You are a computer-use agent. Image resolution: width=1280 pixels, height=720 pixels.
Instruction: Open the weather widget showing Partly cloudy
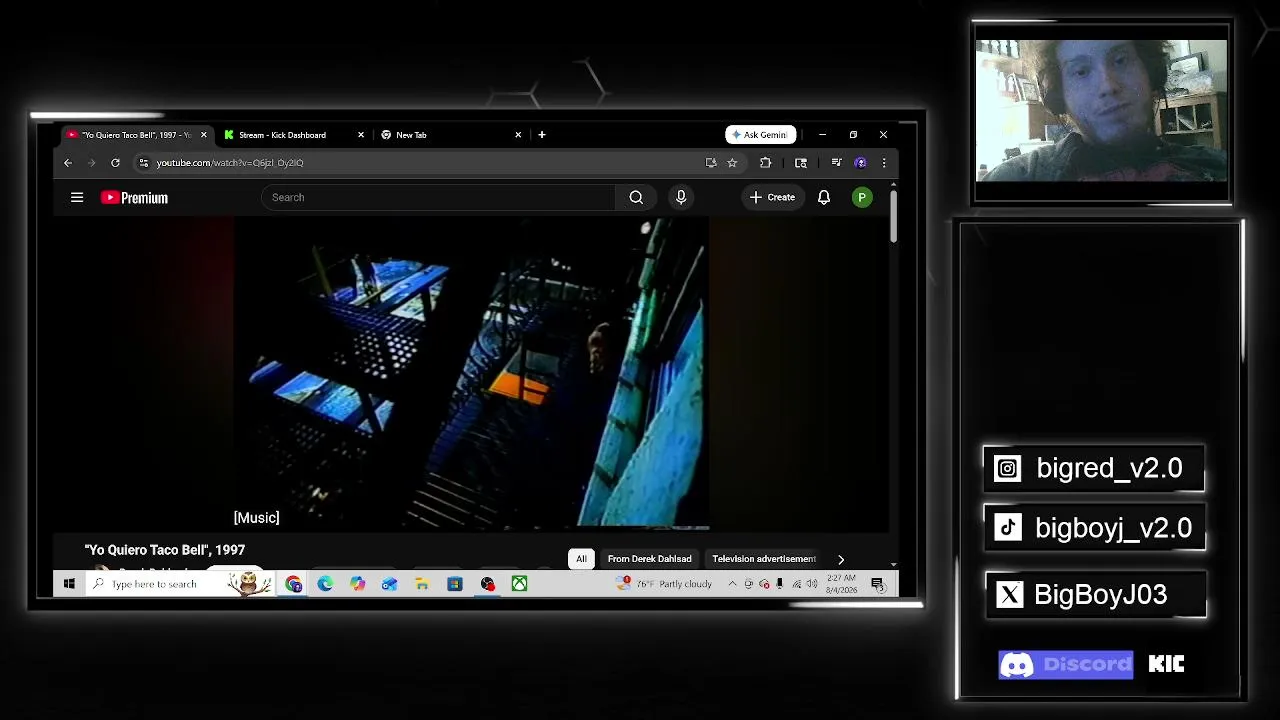[x=666, y=584]
